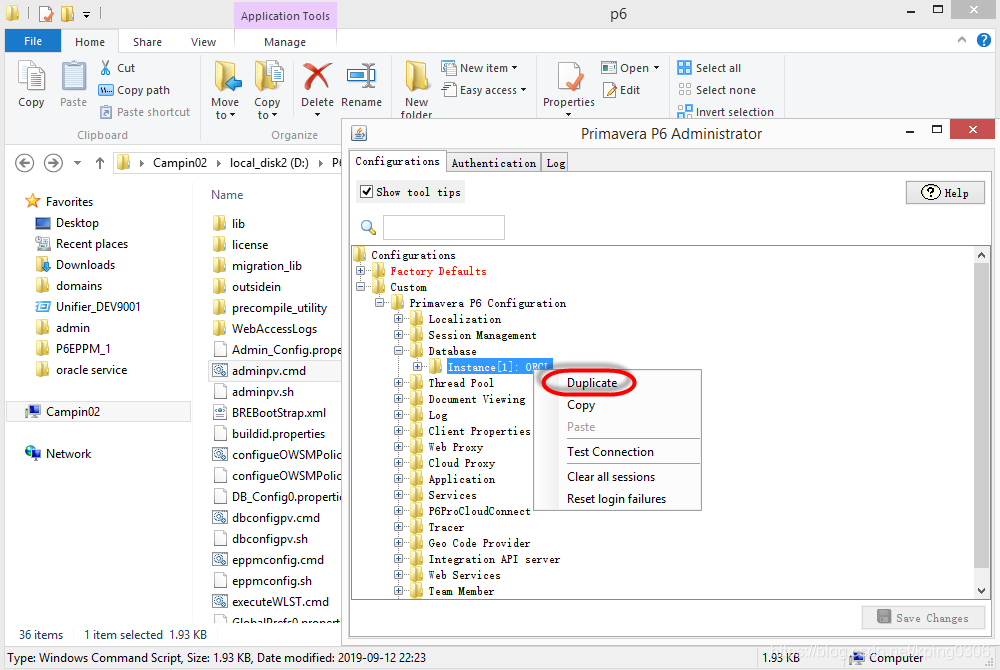Select the adminpv.cmd file icon

pos(220,370)
